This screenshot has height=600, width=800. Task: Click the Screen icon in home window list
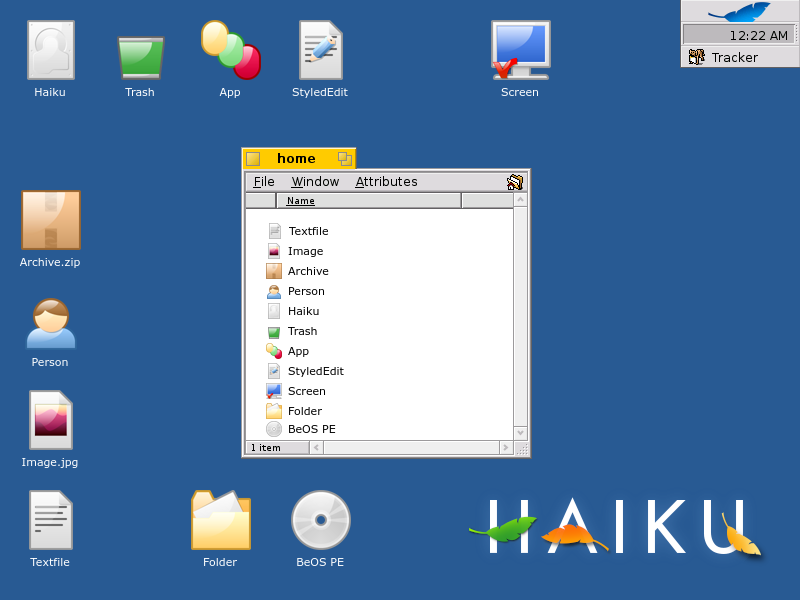click(x=274, y=391)
